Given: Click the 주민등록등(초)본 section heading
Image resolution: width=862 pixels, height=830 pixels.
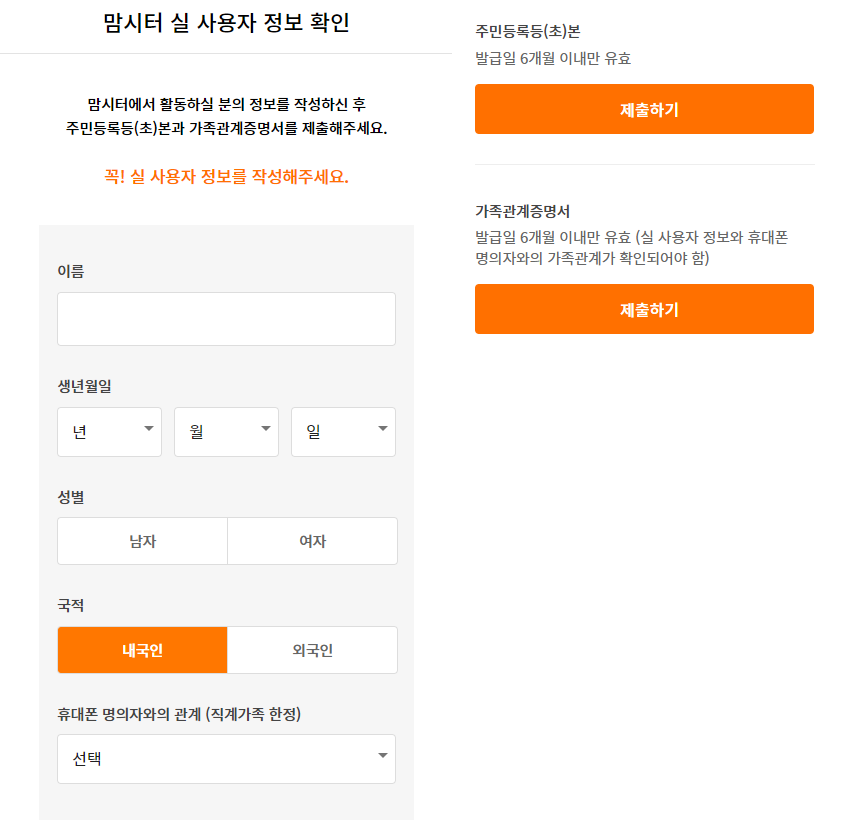Looking at the screenshot, I should [x=527, y=31].
